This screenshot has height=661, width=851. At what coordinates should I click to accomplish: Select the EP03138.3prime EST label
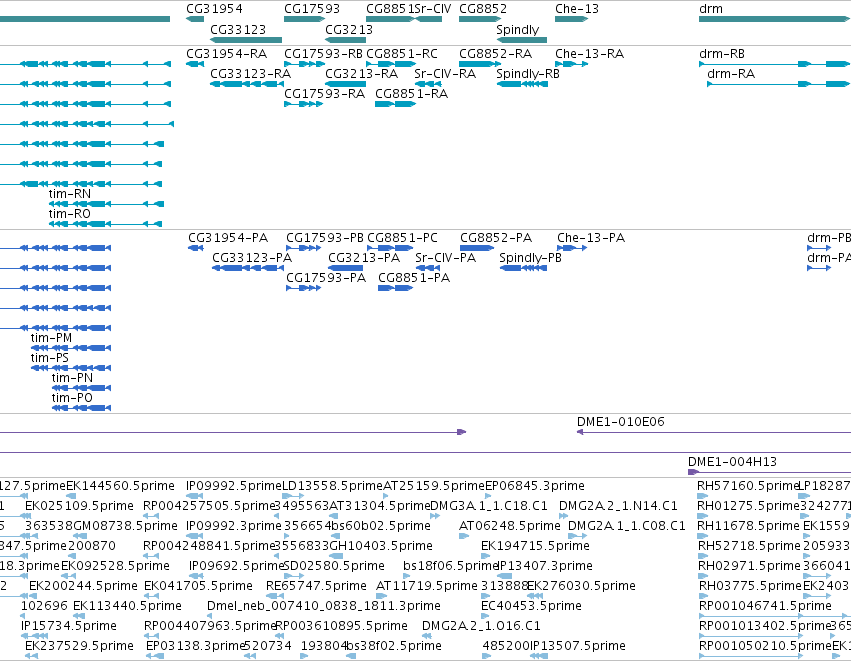[x=196, y=646]
